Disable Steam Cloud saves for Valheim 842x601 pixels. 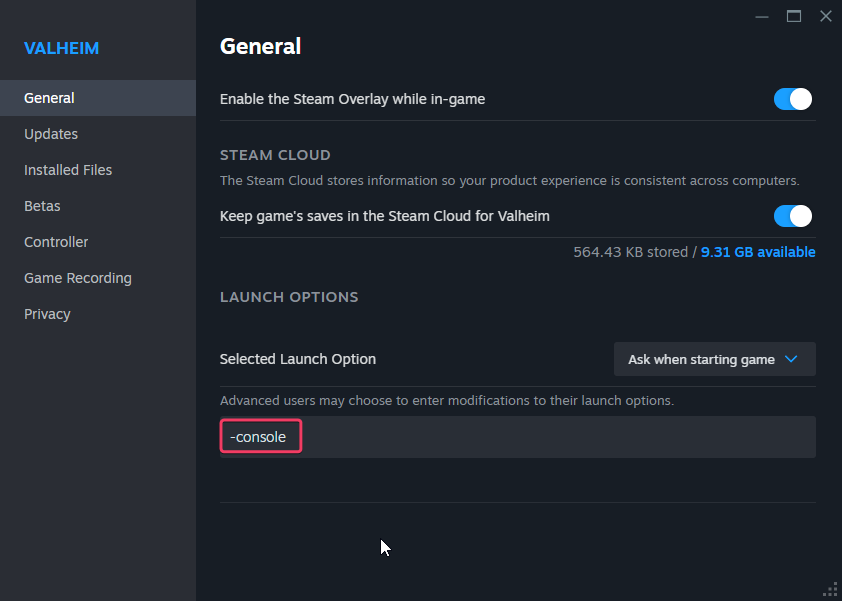(792, 216)
